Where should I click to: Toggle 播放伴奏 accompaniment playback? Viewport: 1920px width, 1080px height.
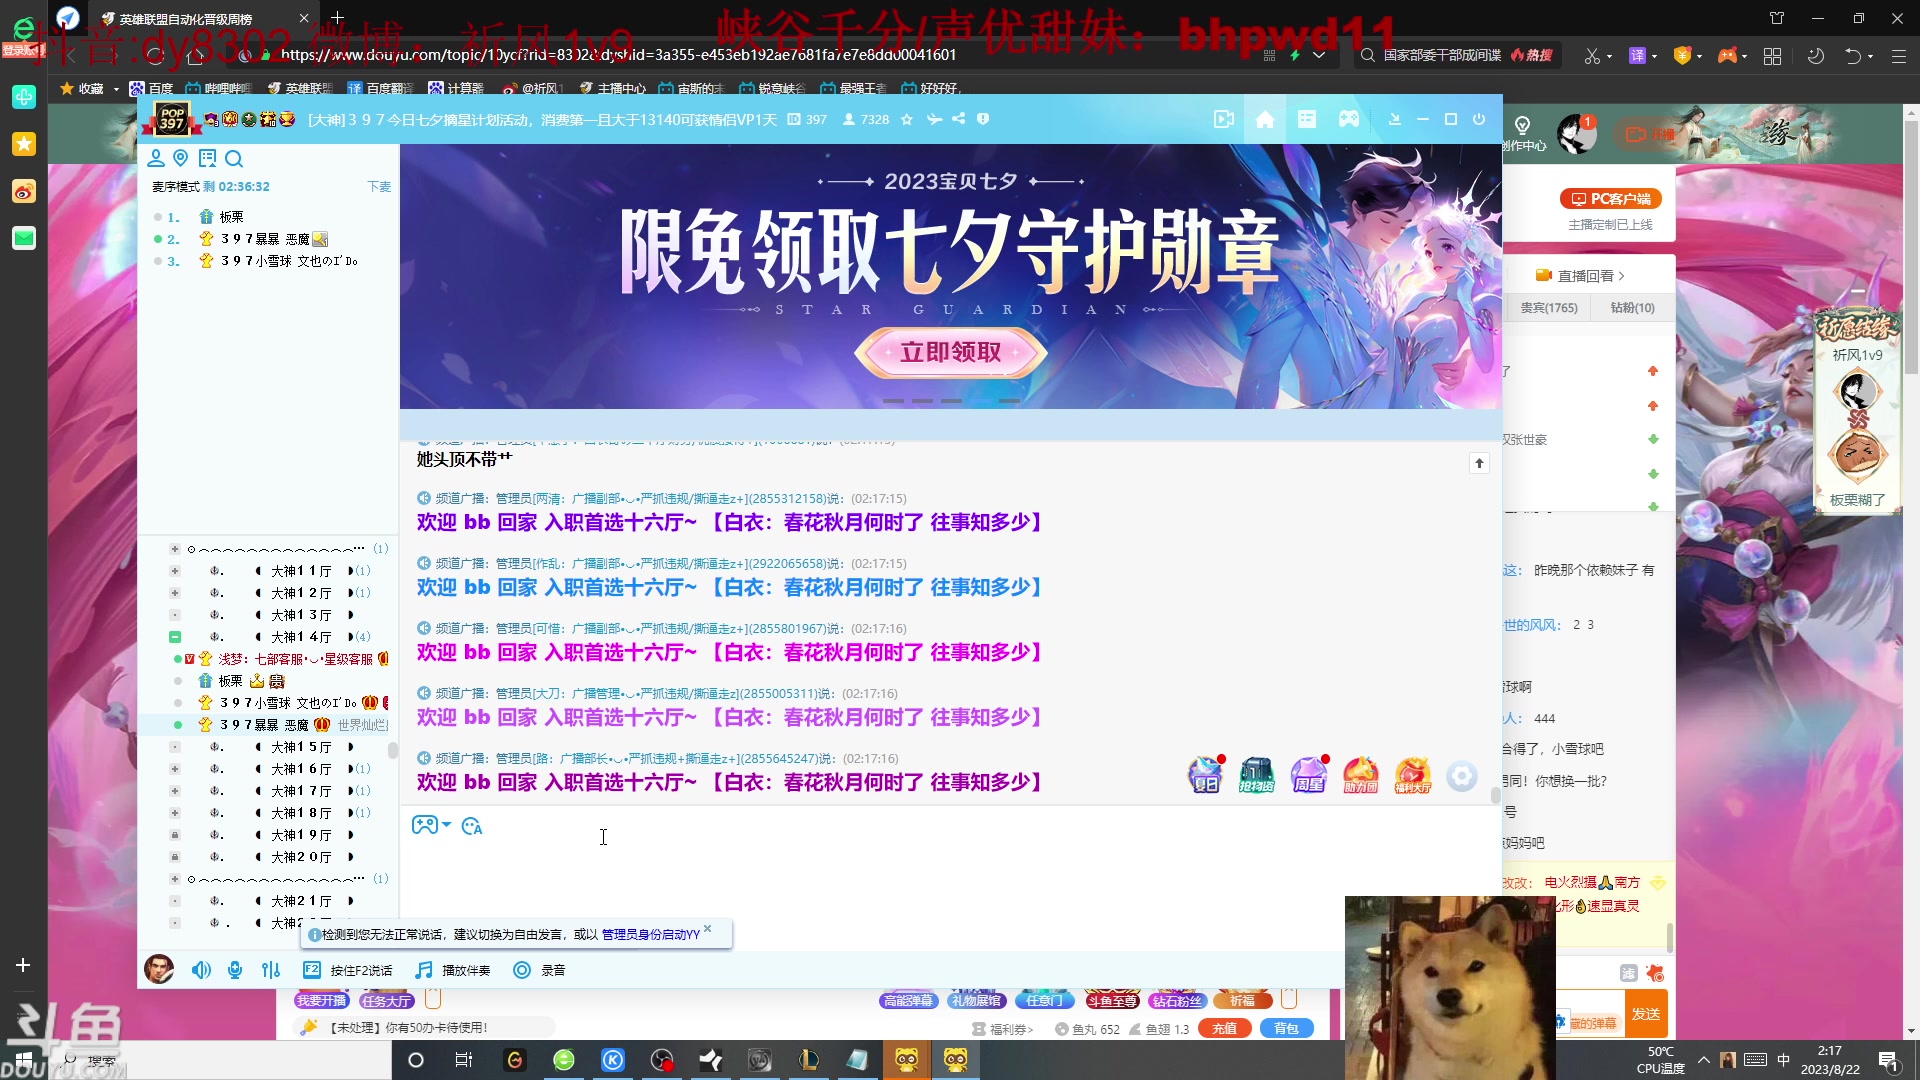coord(453,970)
